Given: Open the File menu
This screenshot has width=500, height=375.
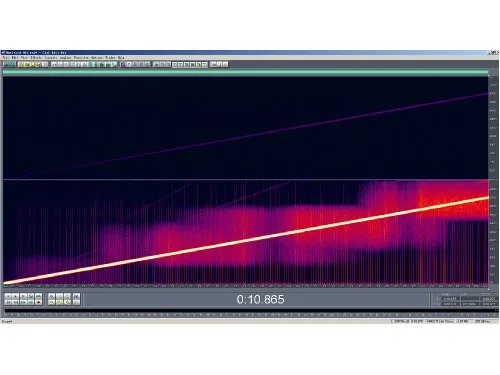Looking at the screenshot, I should click(4, 58).
